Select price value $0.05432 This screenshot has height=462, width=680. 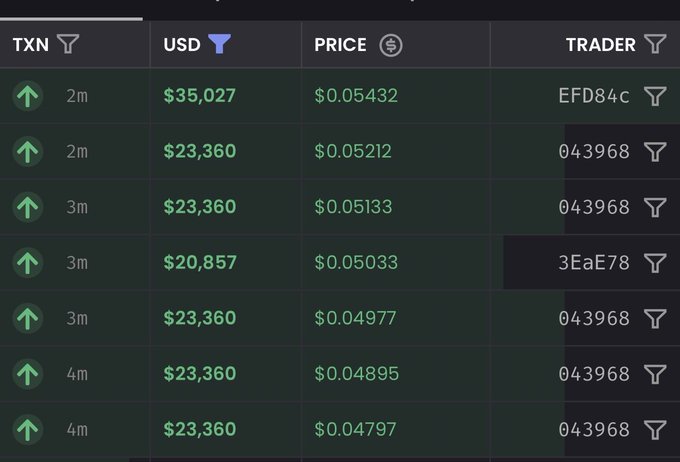(356, 95)
